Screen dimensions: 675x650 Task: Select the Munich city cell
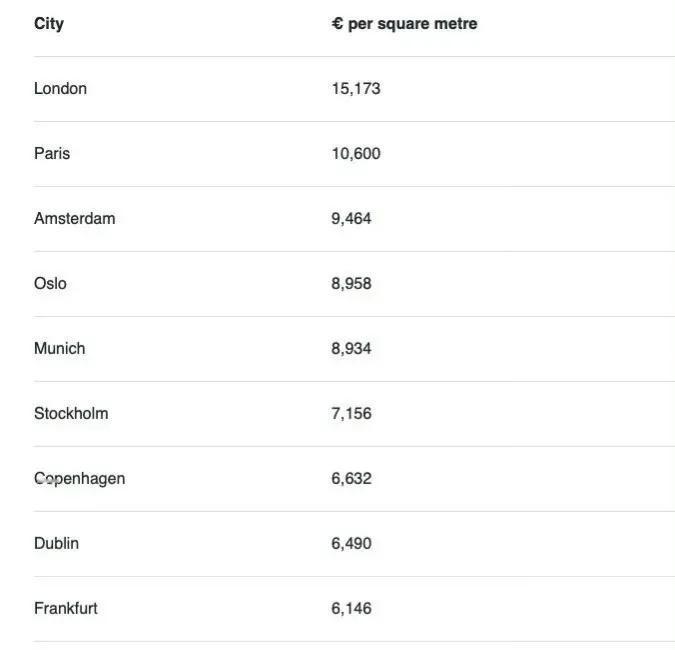click(59, 349)
